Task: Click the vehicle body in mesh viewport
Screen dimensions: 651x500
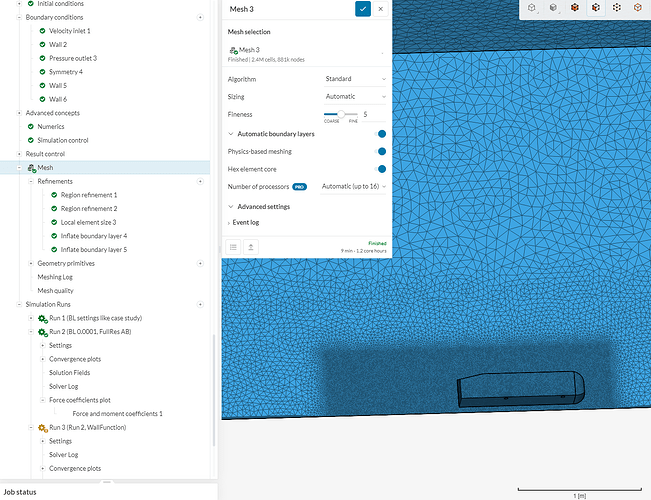Action: [521, 390]
